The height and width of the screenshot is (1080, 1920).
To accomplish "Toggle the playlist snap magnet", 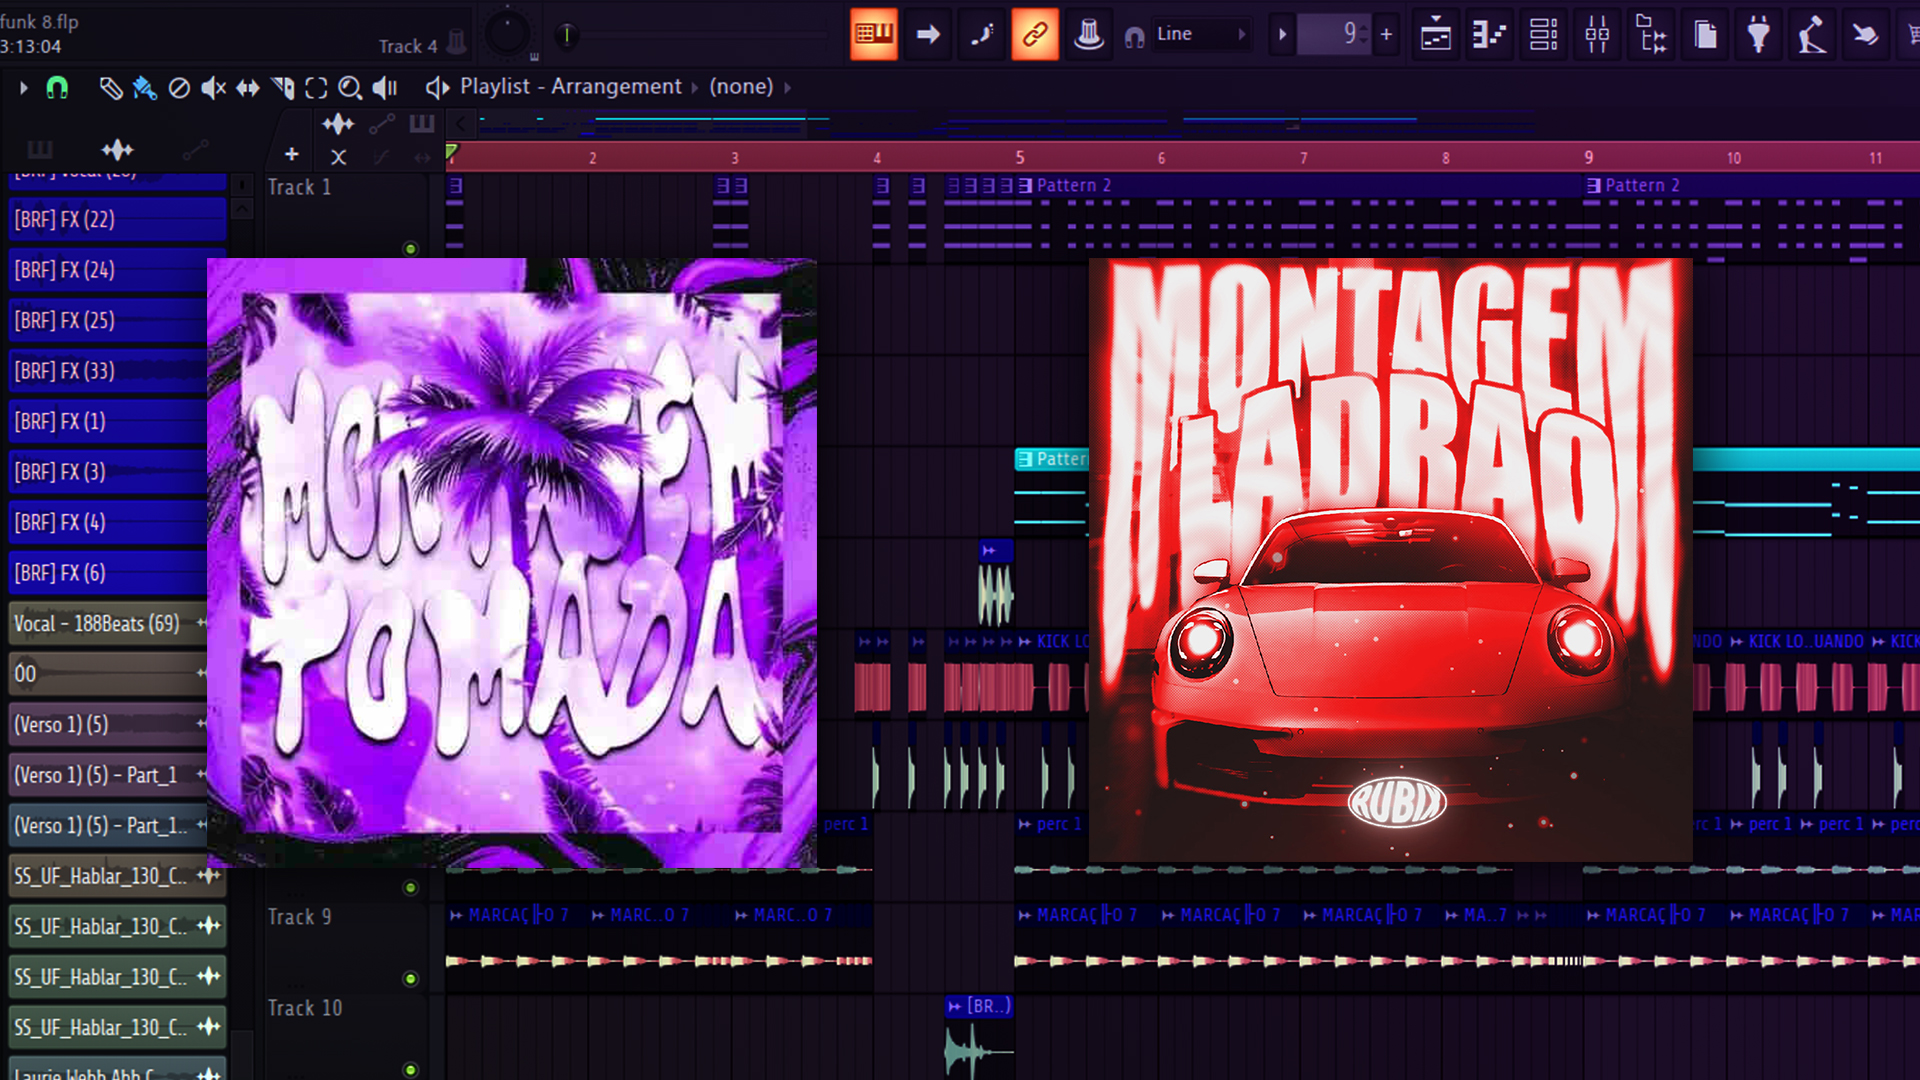I will [x=57, y=88].
